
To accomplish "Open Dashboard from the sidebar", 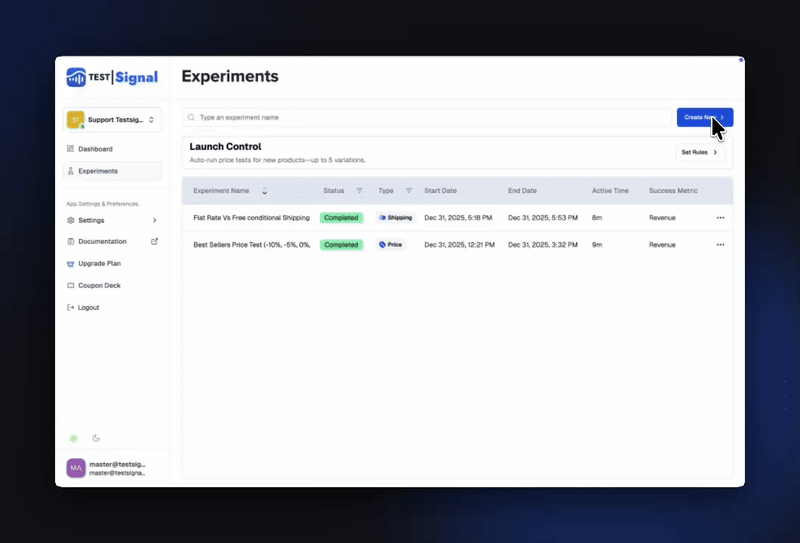I will pyautogui.click(x=95, y=149).
